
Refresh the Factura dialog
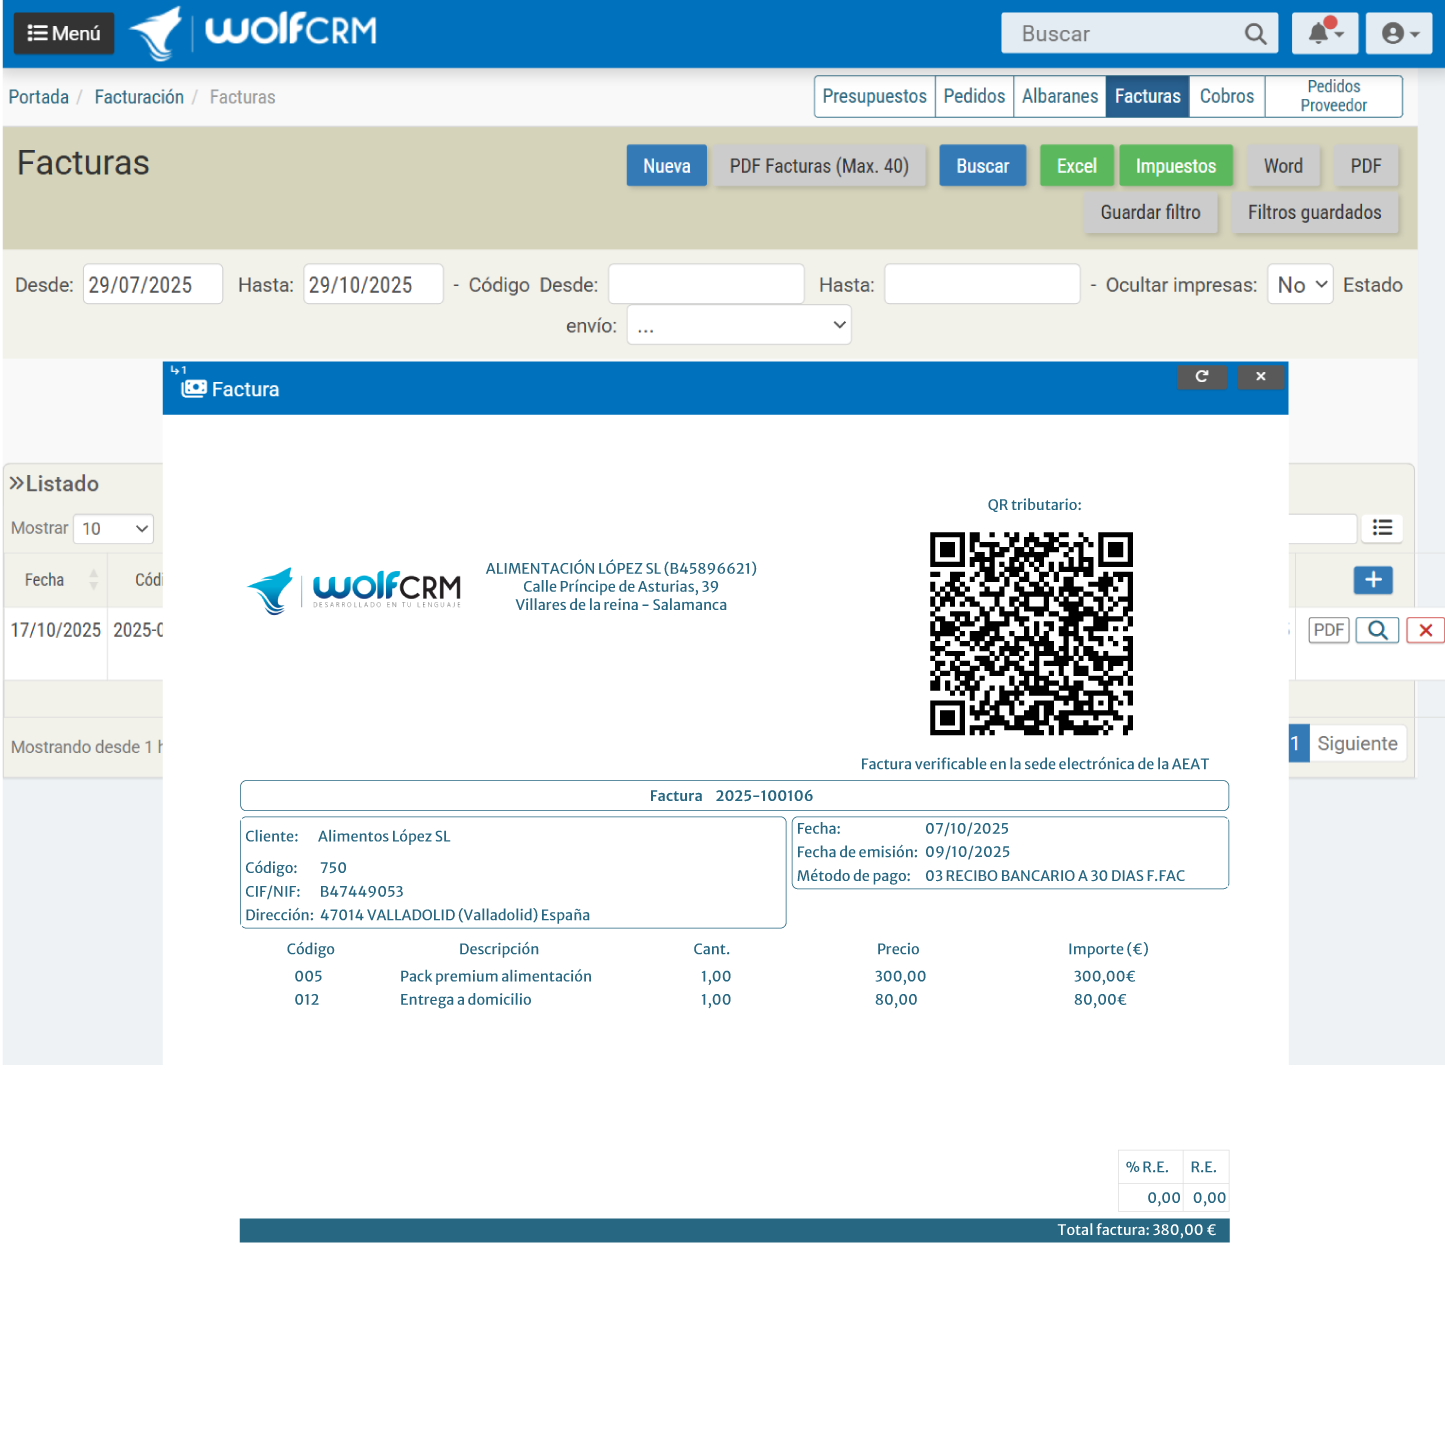1202,376
